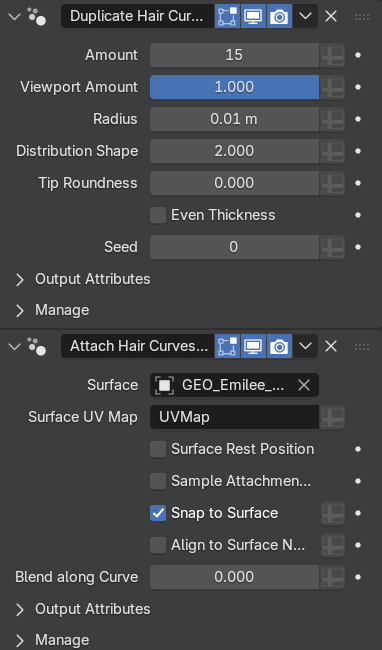
Task: Enable the Align to Surface Normal checkbox
Action: tap(158, 545)
